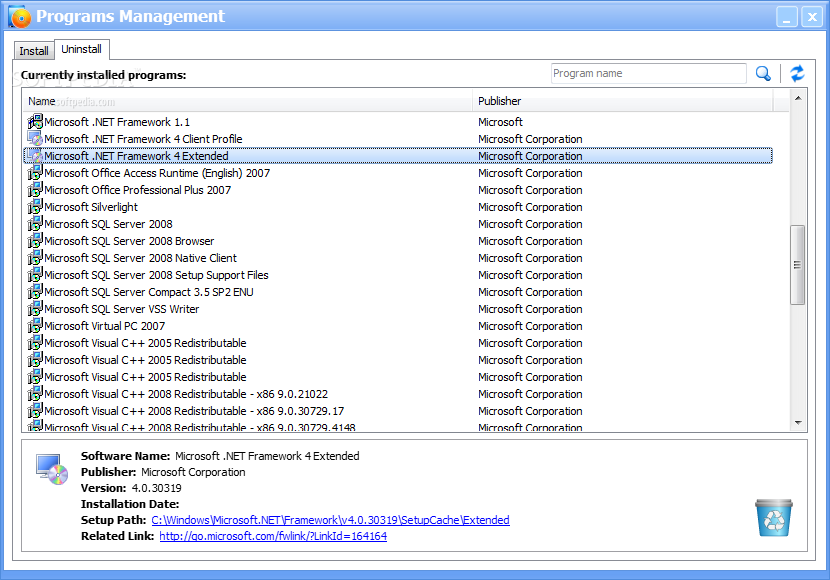Click the icon of SQL Server 2008 Native Client
The width and height of the screenshot is (830, 580).
(35, 258)
